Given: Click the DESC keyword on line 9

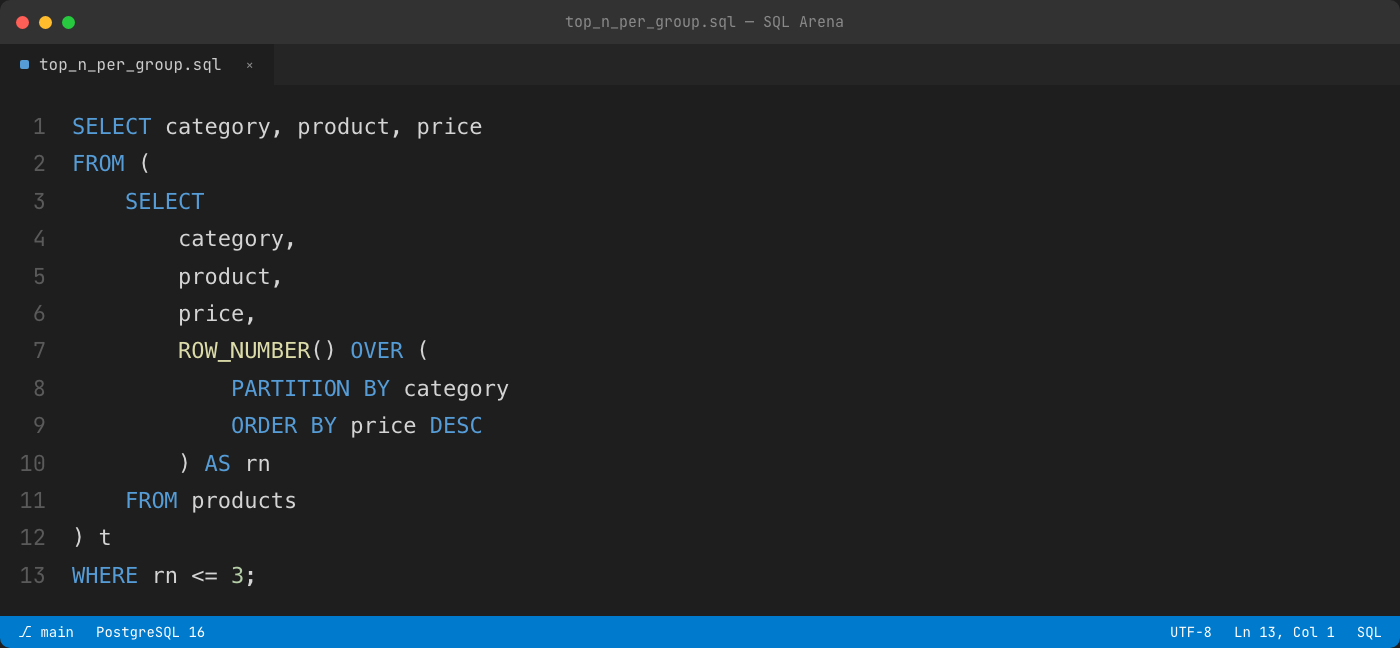Looking at the screenshot, I should tap(456, 426).
